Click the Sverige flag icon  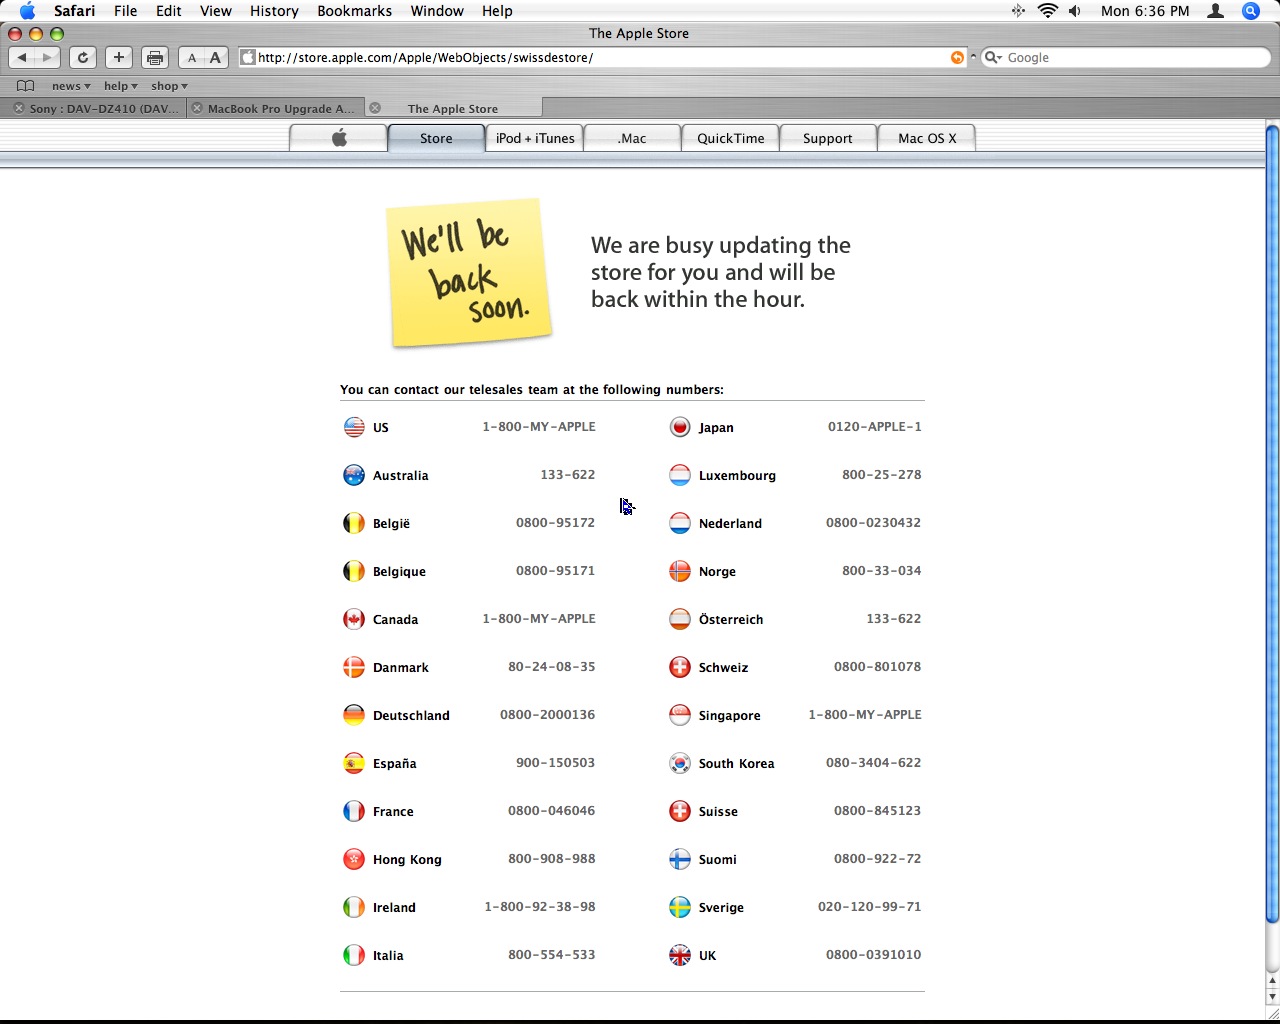(x=680, y=907)
